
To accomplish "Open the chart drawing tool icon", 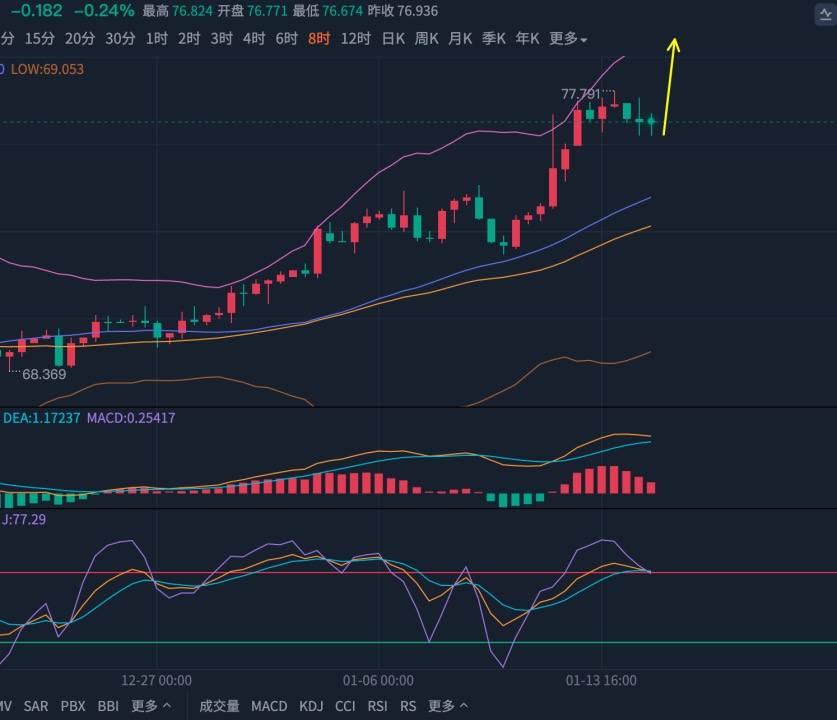I will [x=825, y=14].
